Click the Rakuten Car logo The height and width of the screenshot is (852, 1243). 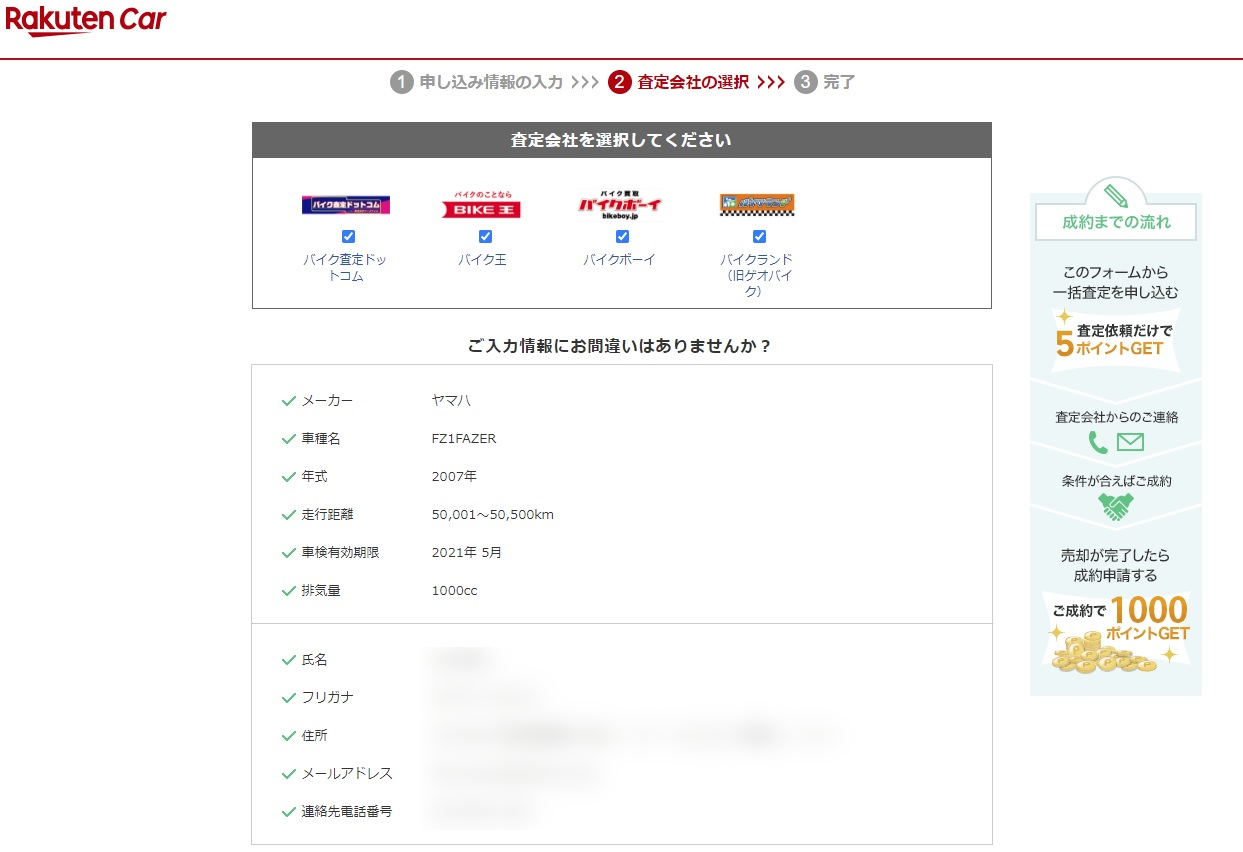[86, 21]
